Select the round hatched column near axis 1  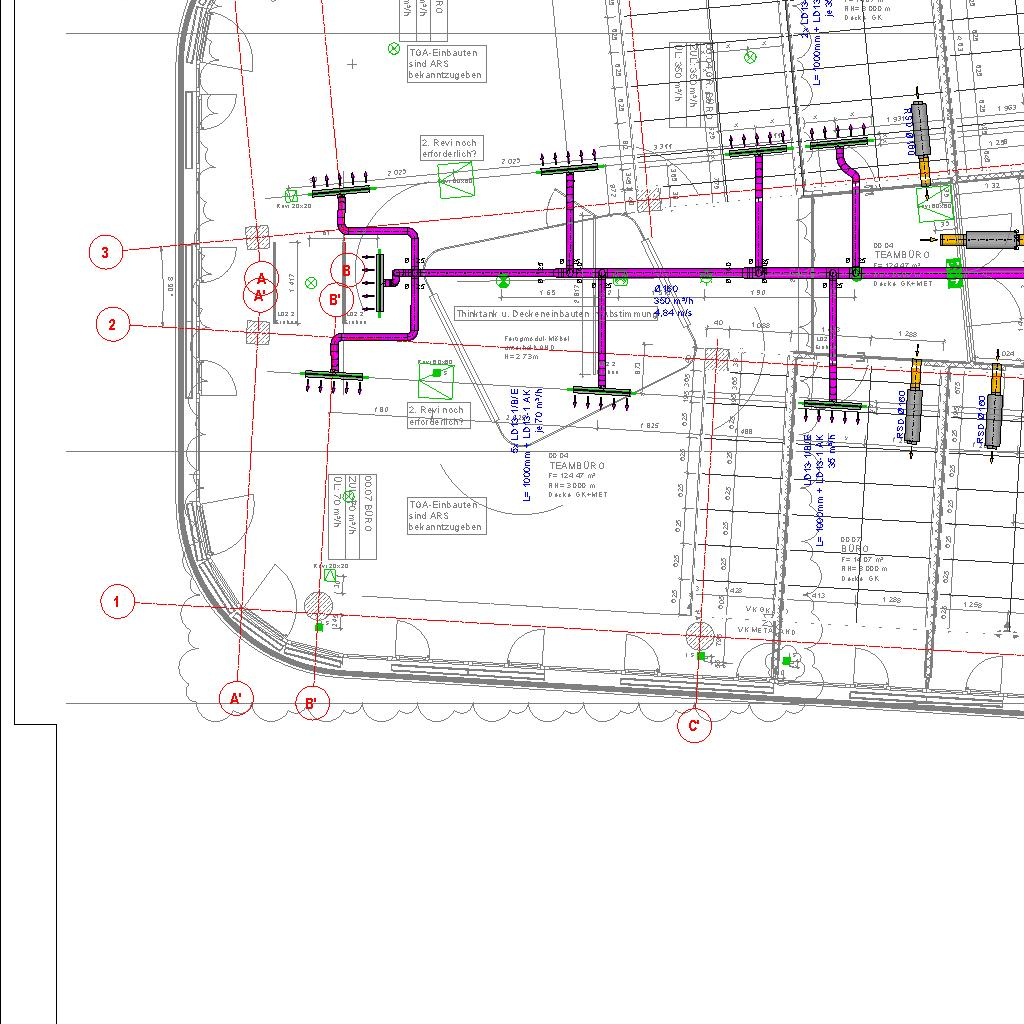click(x=319, y=606)
